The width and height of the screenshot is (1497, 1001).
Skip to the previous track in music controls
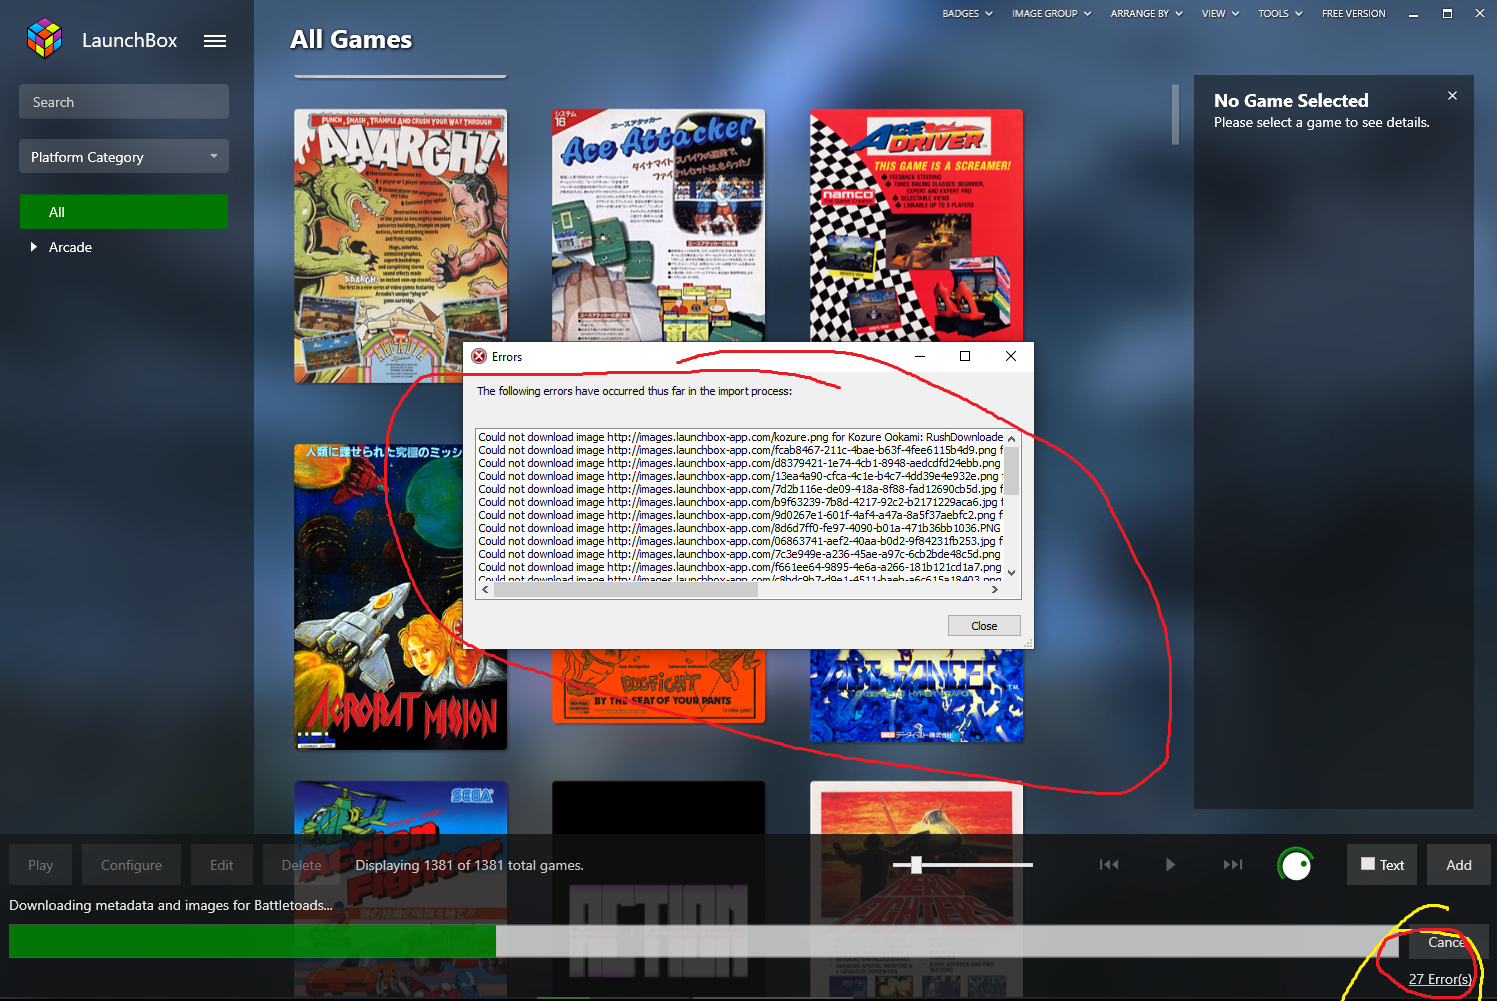tap(1109, 865)
